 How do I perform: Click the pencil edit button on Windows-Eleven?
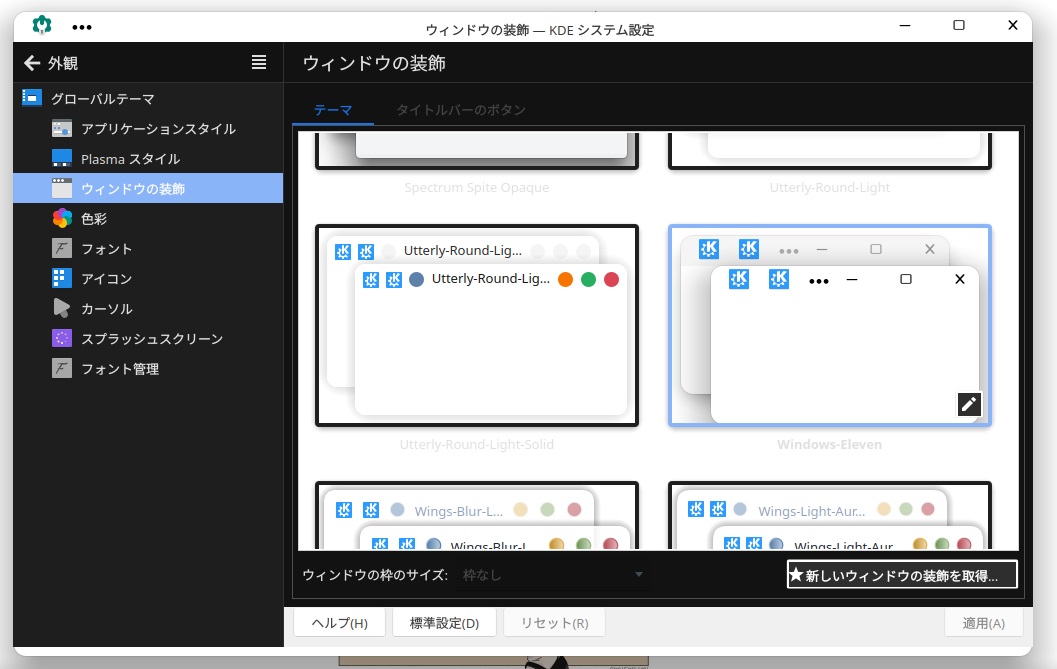point(969,404)
